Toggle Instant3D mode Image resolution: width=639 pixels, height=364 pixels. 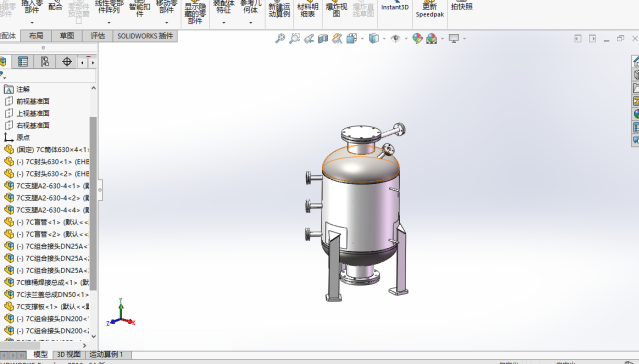pyautogui.click(x=394, y=7)
